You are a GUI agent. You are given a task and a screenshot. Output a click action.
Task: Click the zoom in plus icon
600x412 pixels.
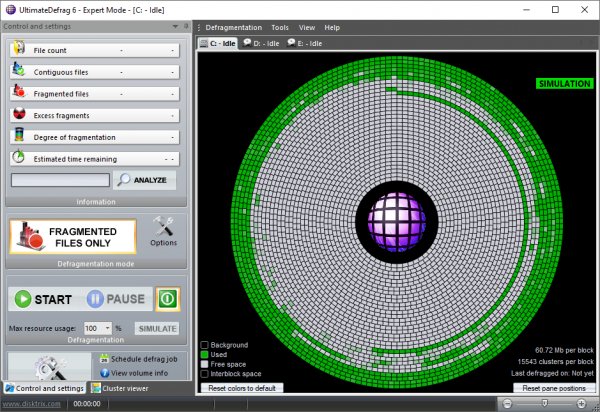[x=581, y=403]
